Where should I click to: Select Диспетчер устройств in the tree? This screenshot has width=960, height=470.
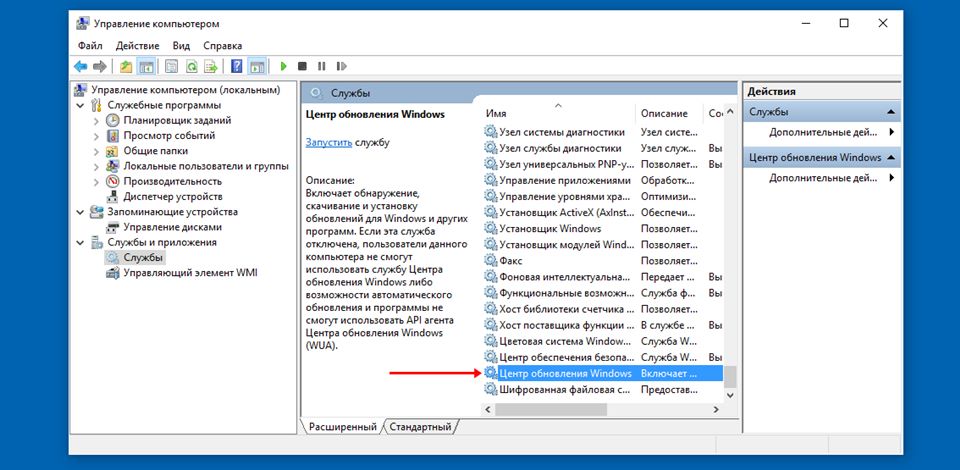click(173, 196)
